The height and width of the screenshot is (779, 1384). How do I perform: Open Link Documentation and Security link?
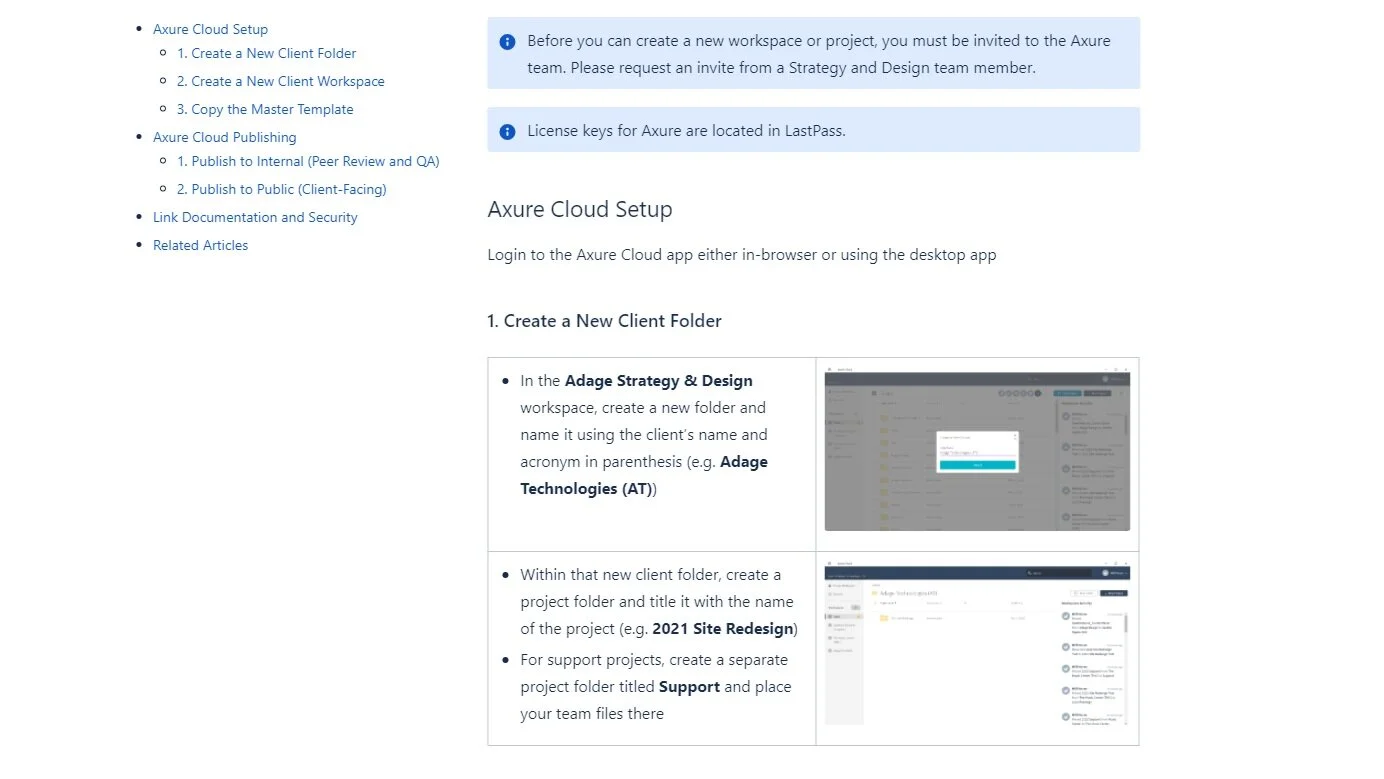tap(255, 217)
